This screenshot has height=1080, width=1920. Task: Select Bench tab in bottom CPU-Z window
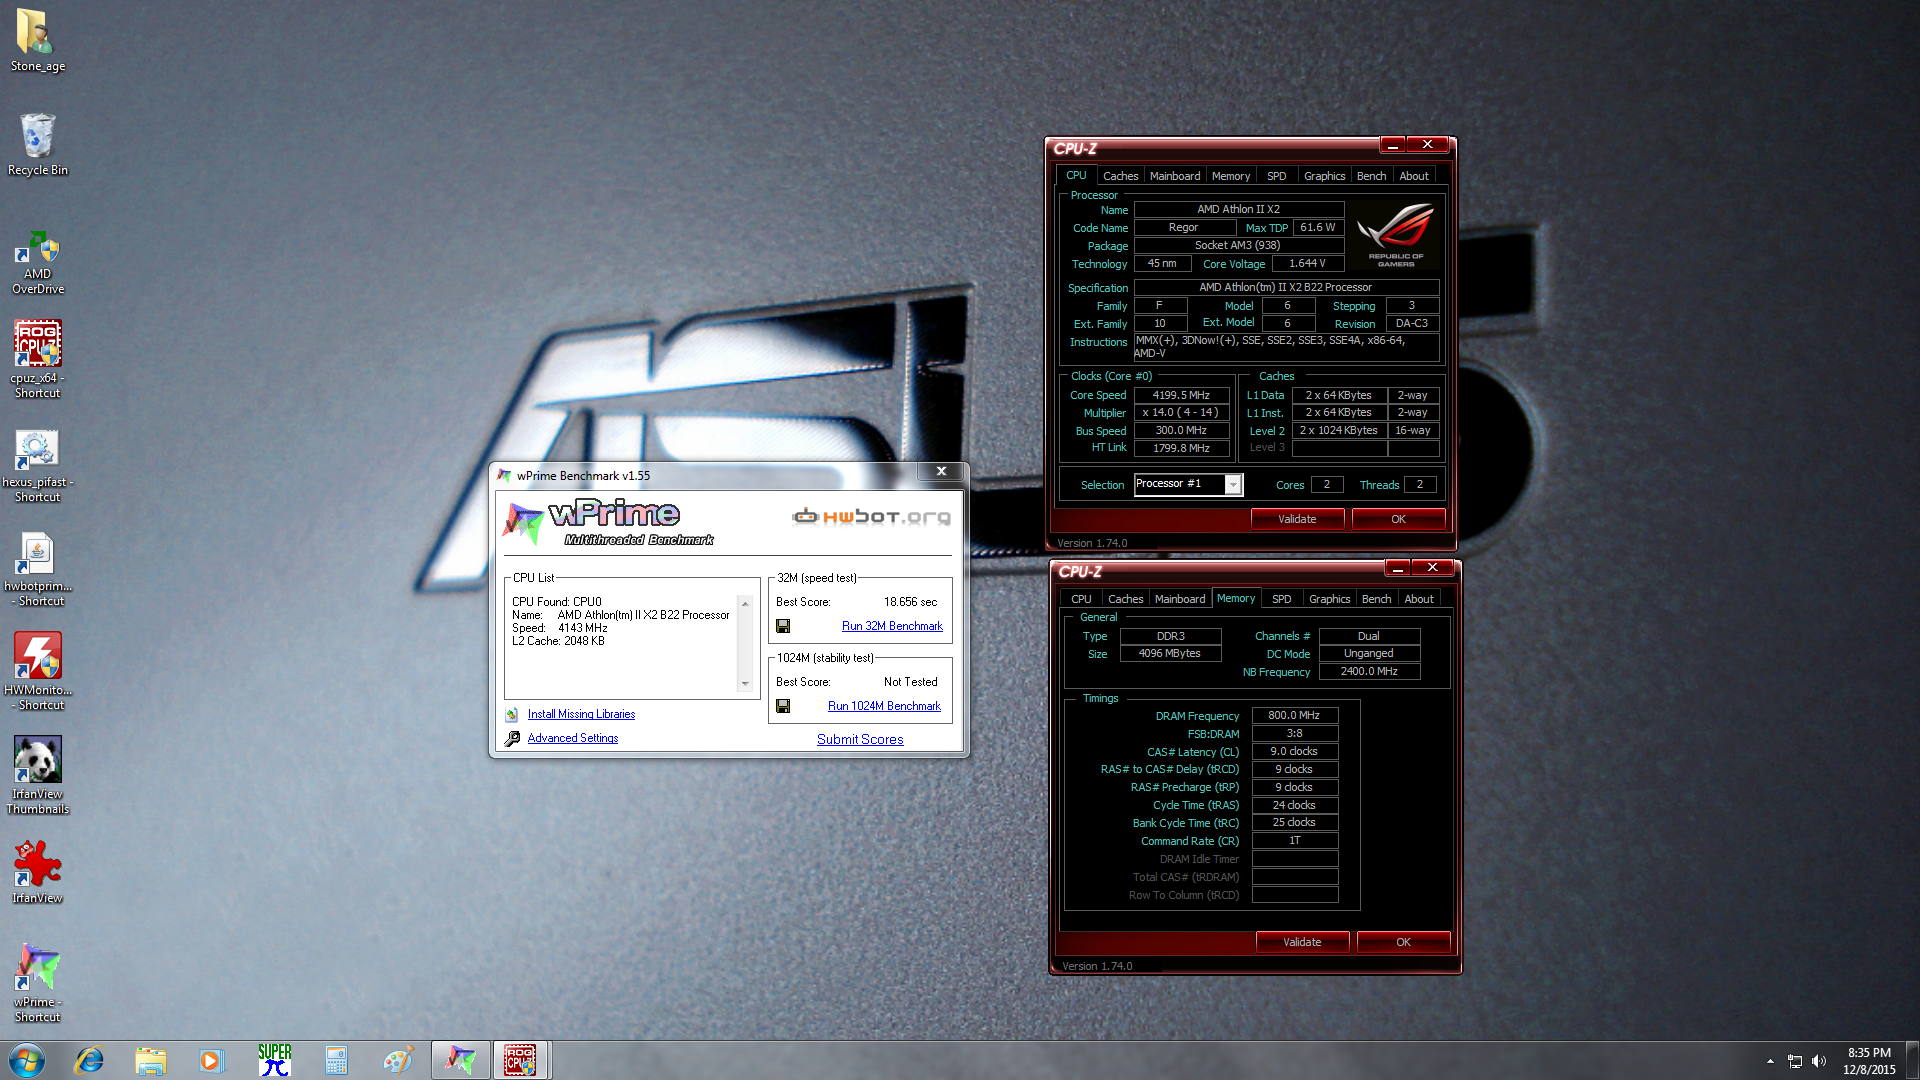(1376, 599)
